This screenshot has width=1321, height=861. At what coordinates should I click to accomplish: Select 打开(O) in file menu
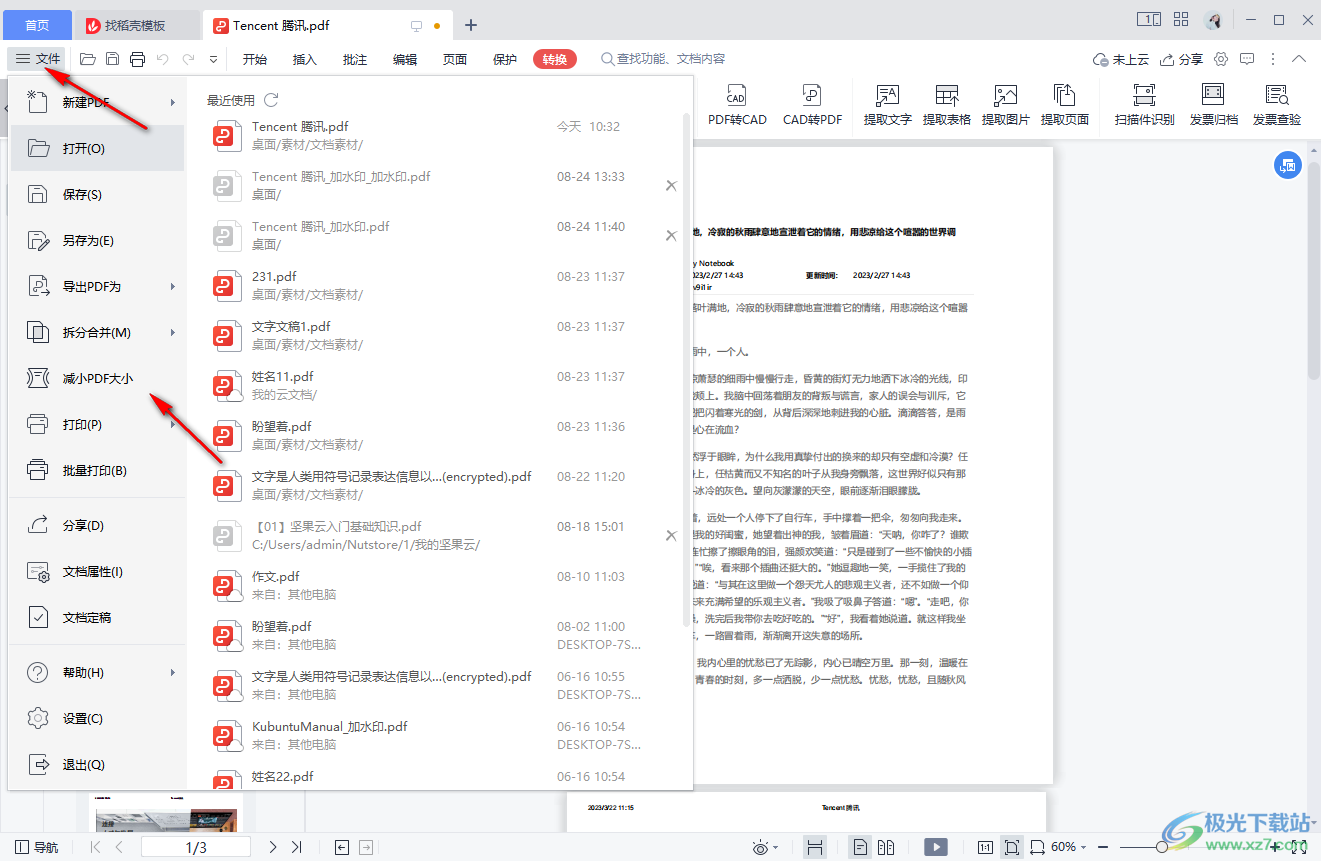[x=98, y=148]
